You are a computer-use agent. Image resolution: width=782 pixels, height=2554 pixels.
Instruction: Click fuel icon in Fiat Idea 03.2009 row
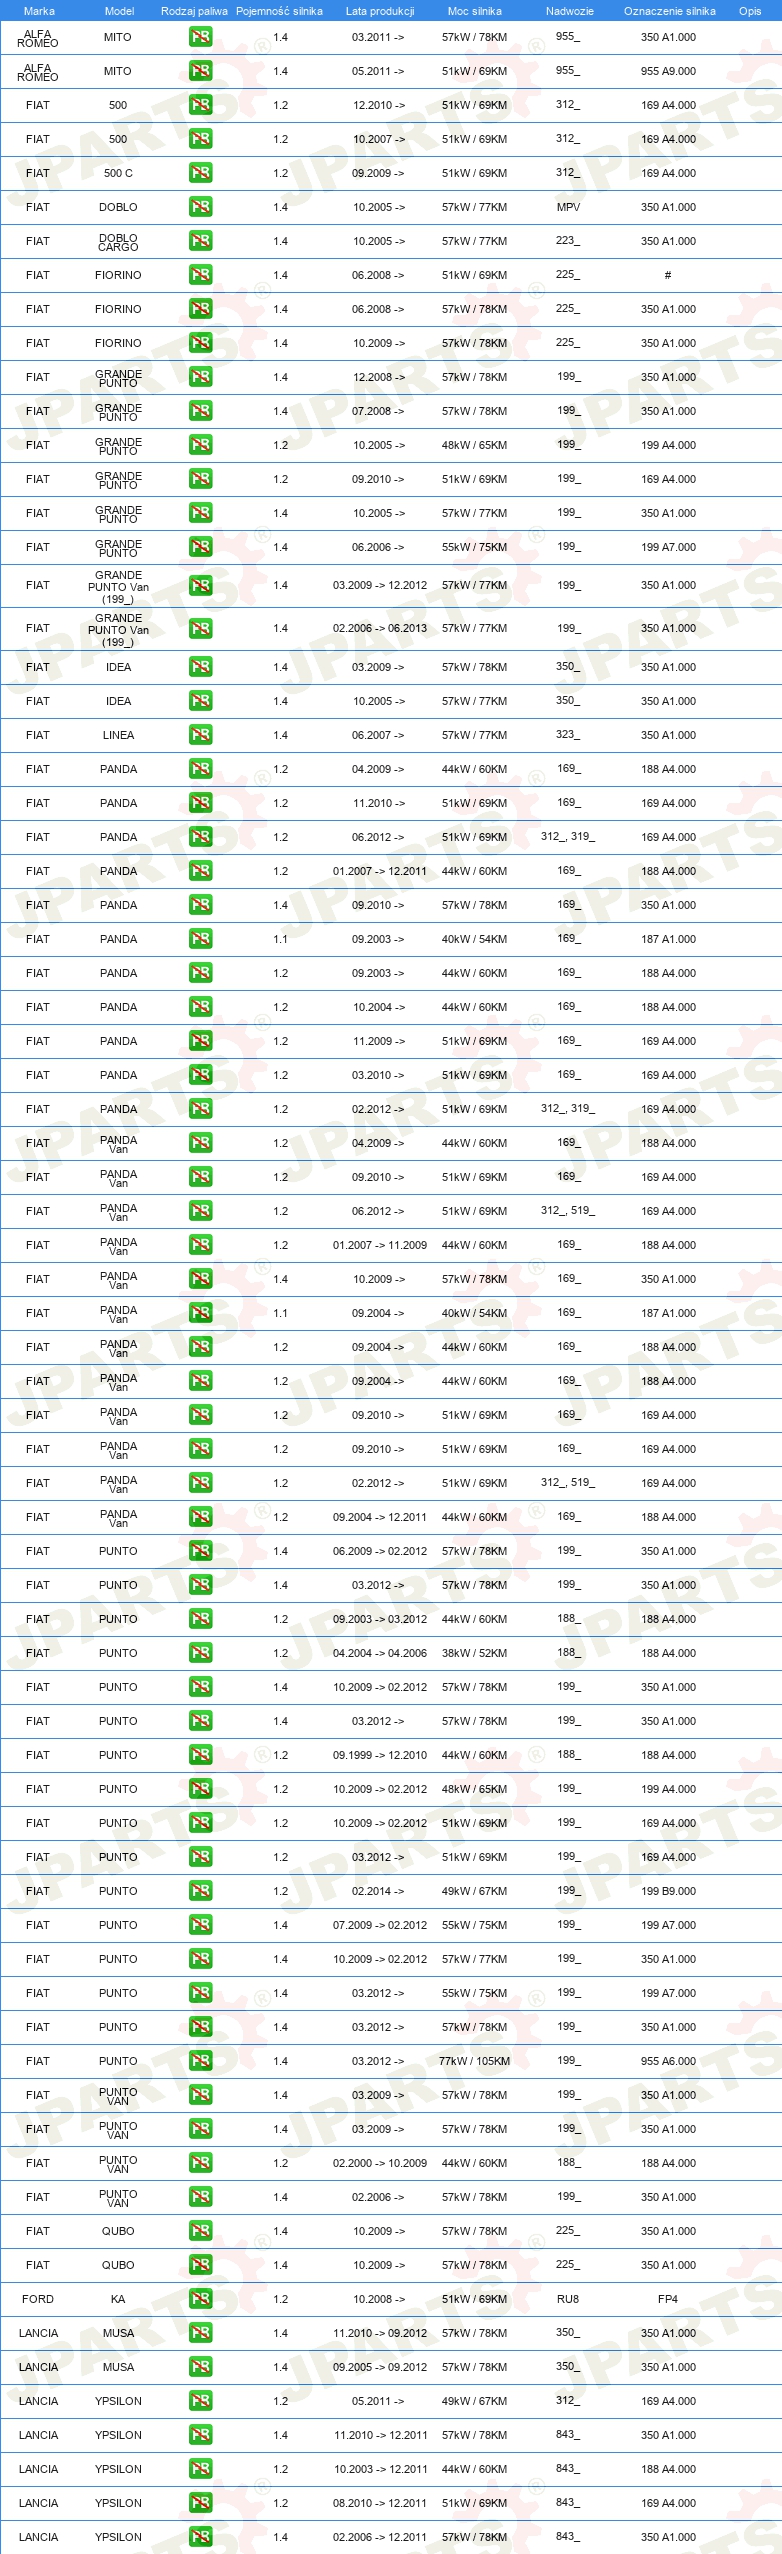[x=200, y=667]
